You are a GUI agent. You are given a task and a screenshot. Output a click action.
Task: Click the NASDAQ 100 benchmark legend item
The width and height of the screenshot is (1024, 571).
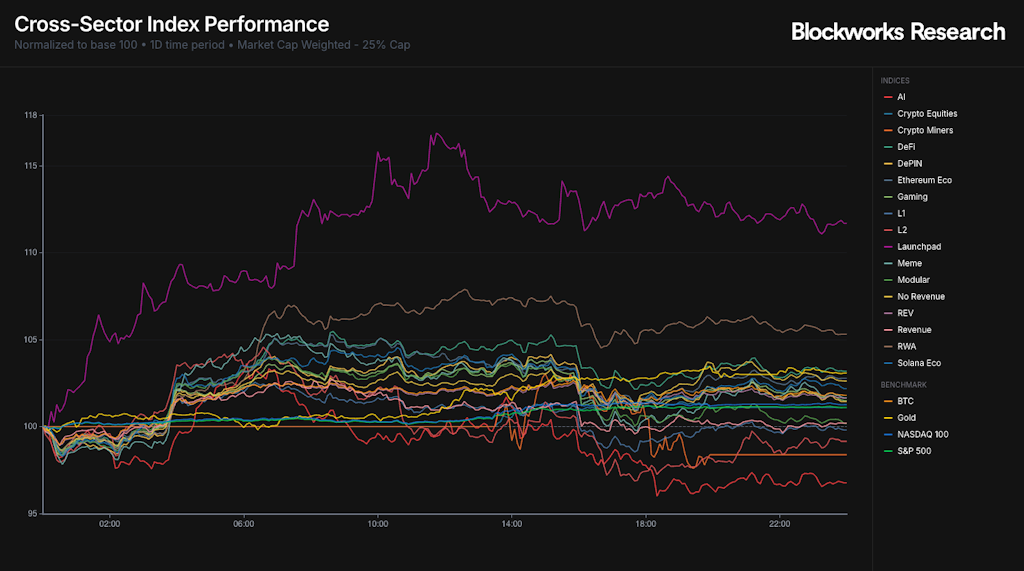pos(921,434)
